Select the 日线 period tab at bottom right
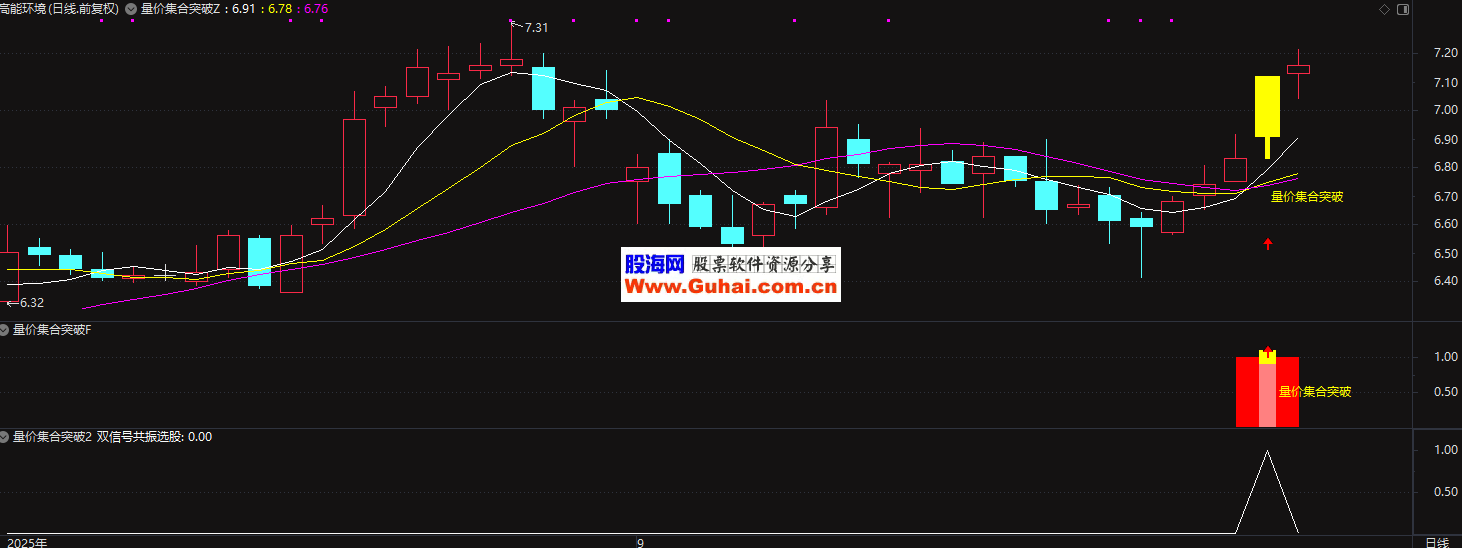The image size is (1462, 548). point(1436,541)
